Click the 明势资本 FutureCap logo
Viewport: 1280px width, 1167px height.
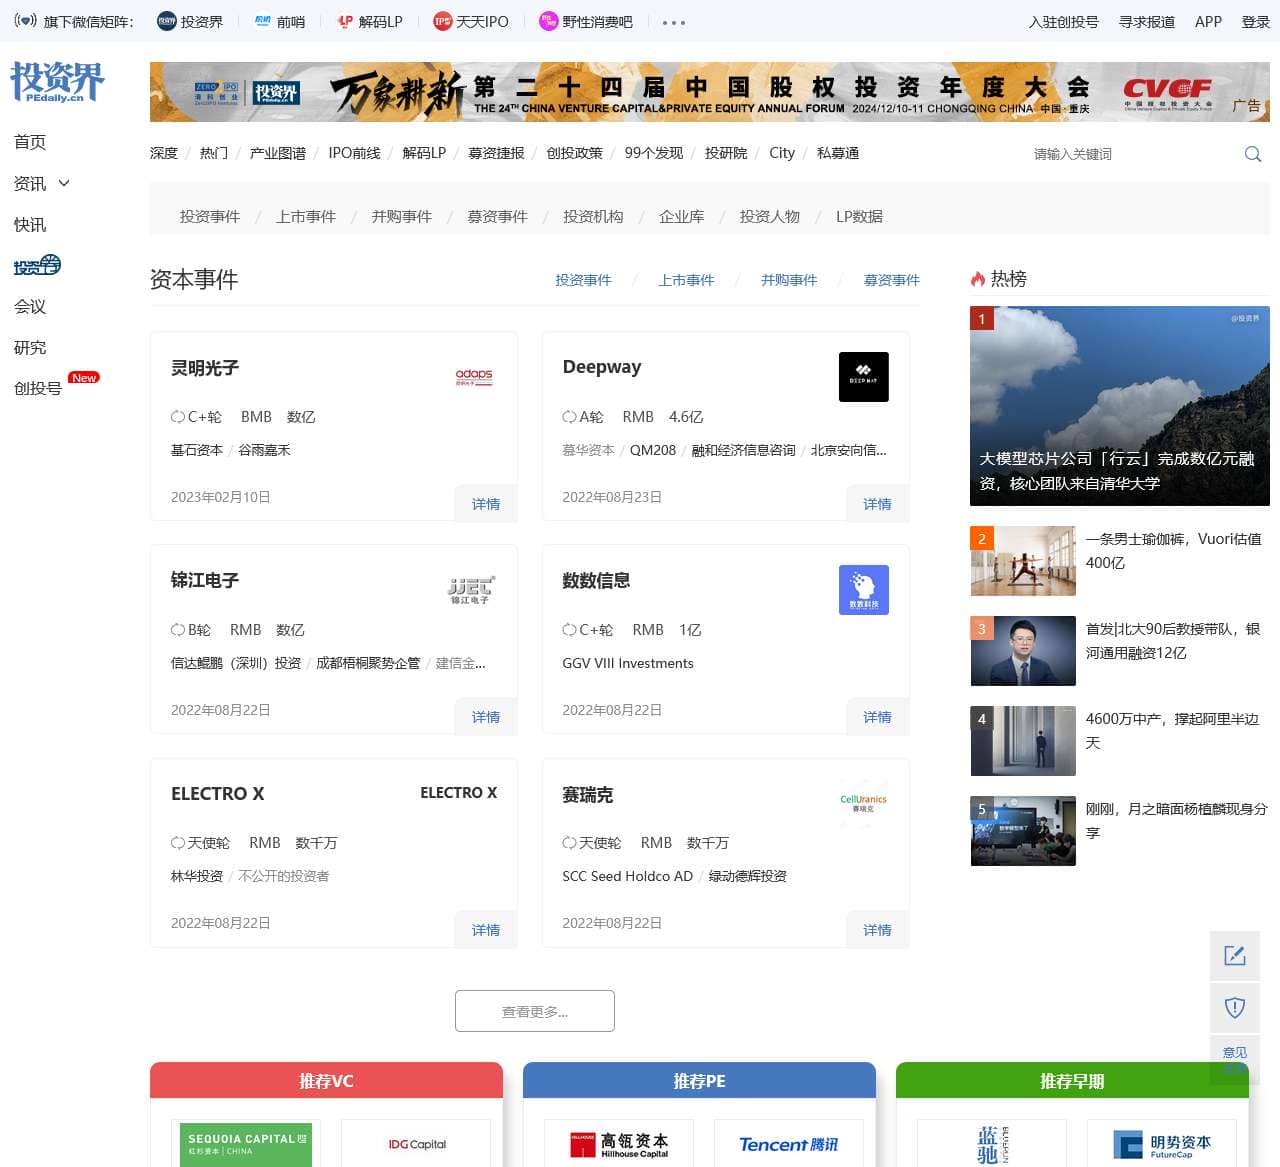1162,1145
